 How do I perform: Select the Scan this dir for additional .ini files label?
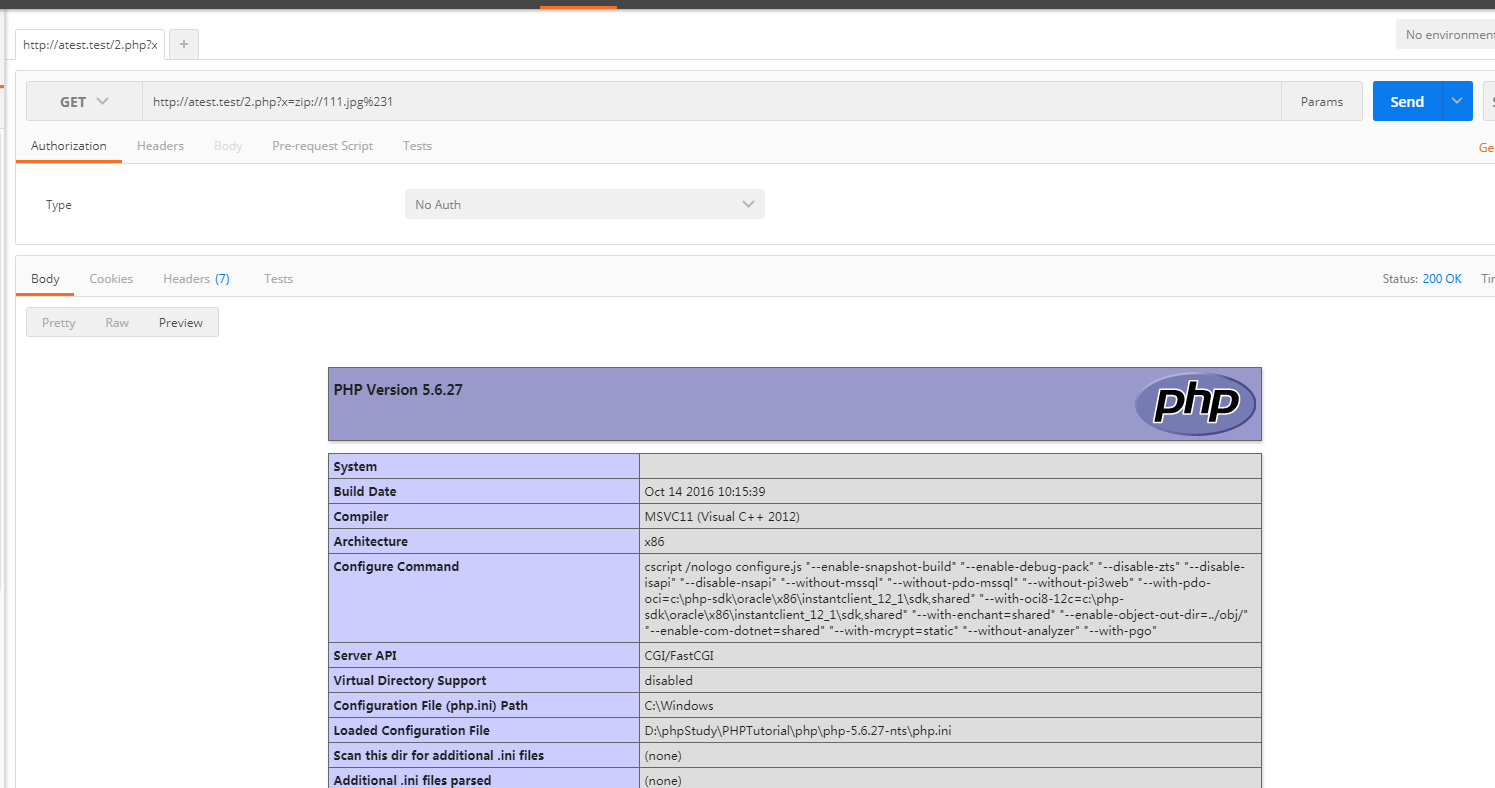[439, 756]
